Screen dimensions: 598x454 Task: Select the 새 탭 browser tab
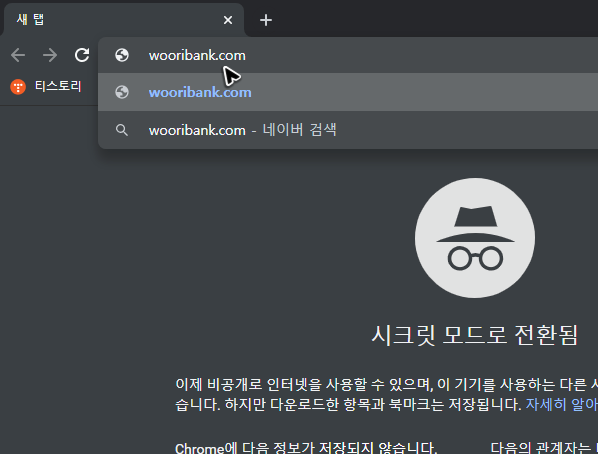click(123, 20)
